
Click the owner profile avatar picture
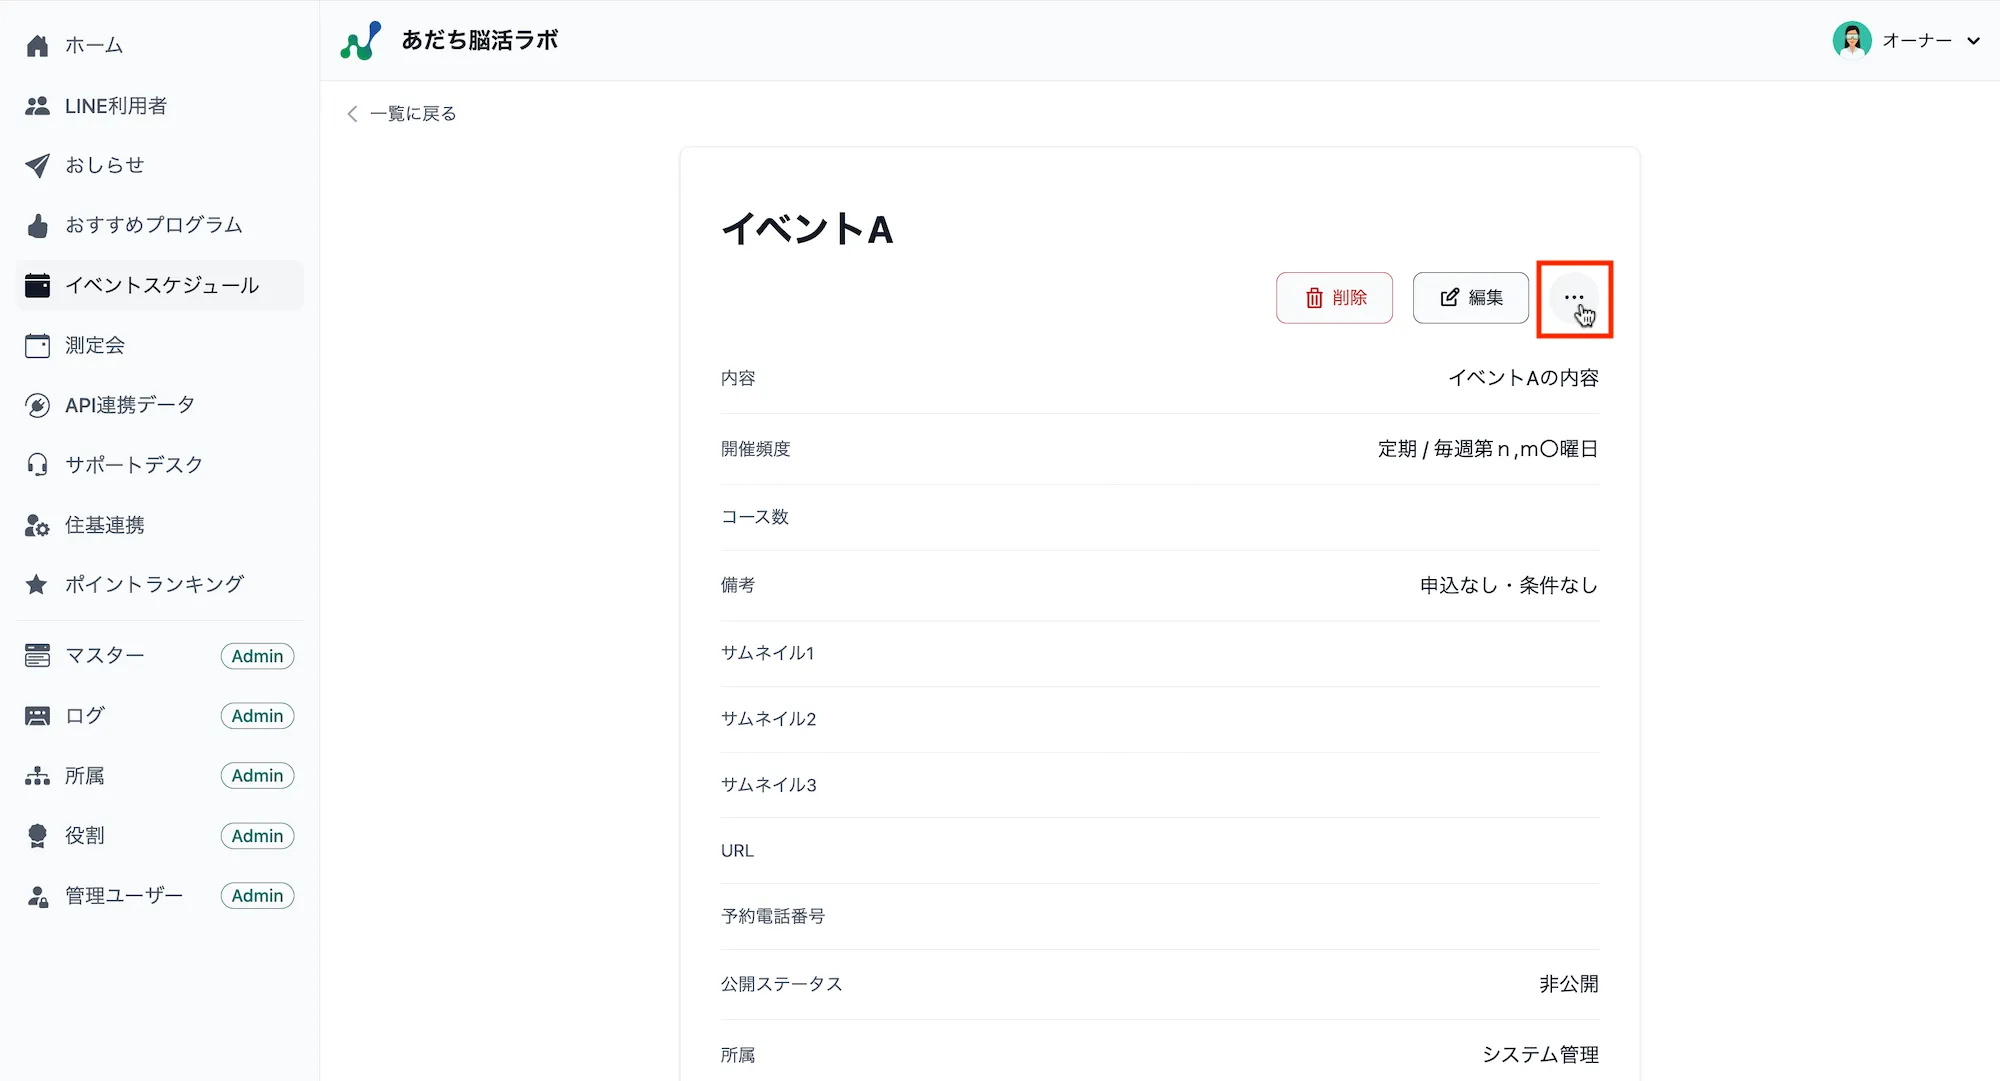pyautogui.click(x=1853, y=40)
